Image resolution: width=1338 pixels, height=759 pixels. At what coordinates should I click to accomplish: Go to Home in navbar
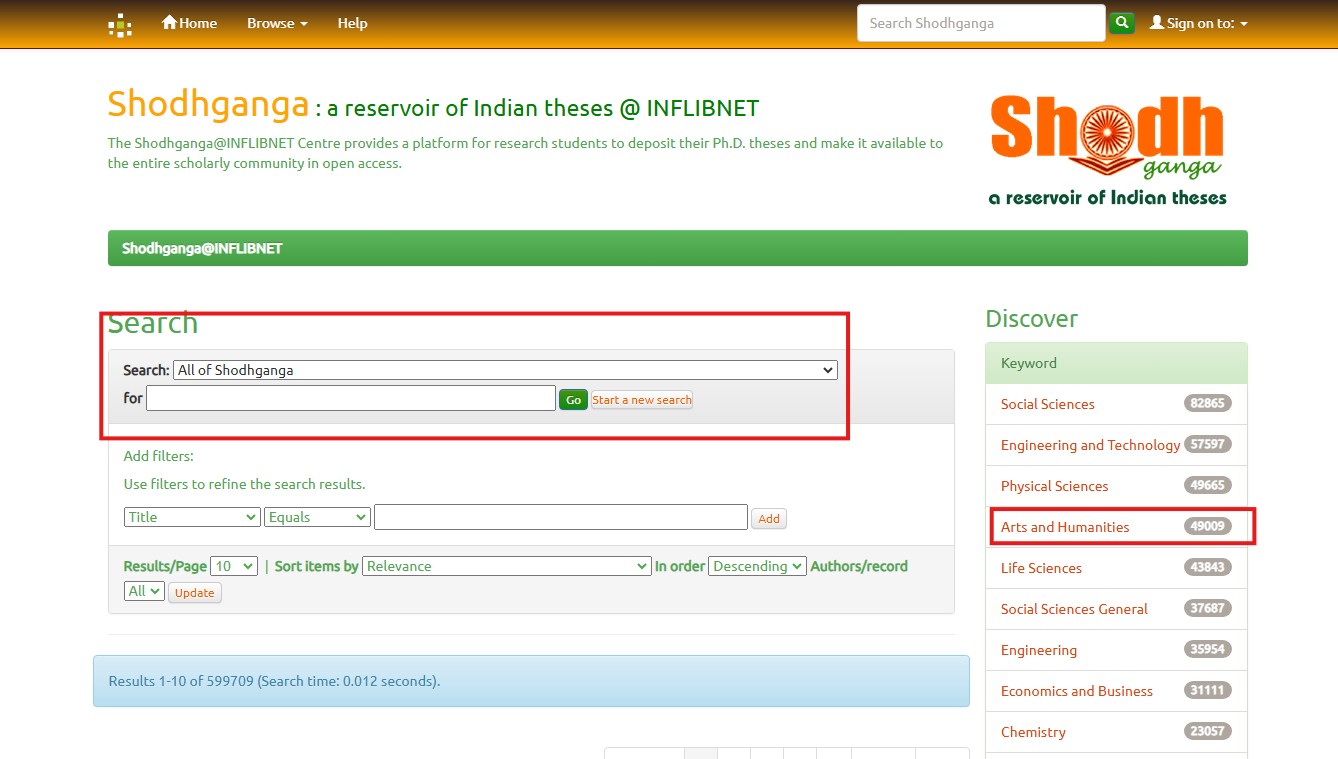coord(189,23)
